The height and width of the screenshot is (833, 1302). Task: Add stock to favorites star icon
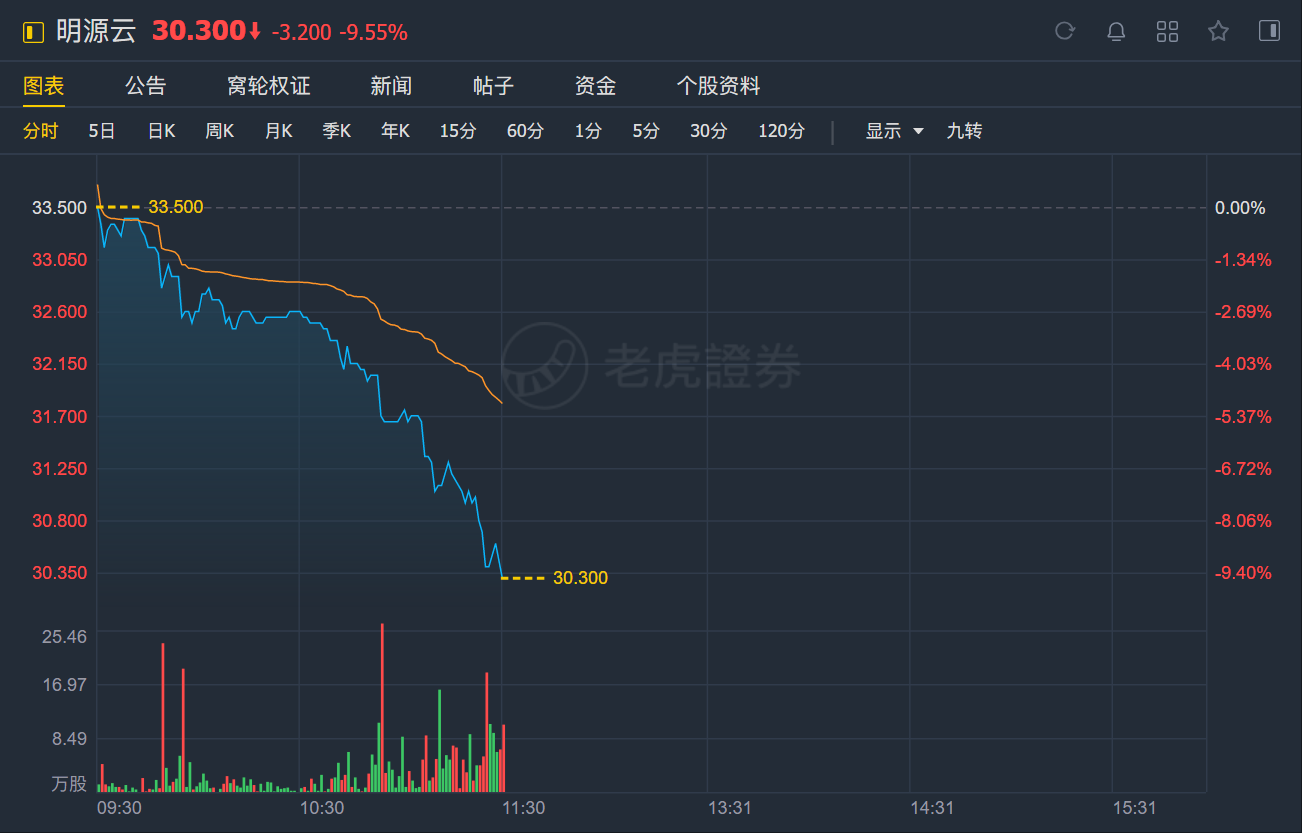point(1218,31)
